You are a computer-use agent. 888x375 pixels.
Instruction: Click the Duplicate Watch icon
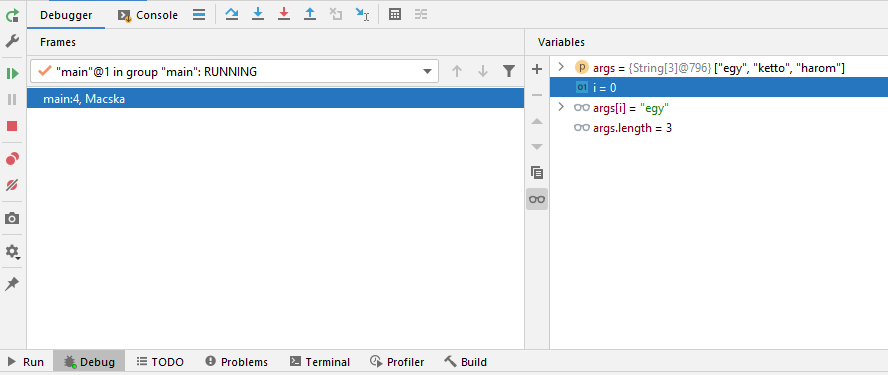(x=537, y=173)
